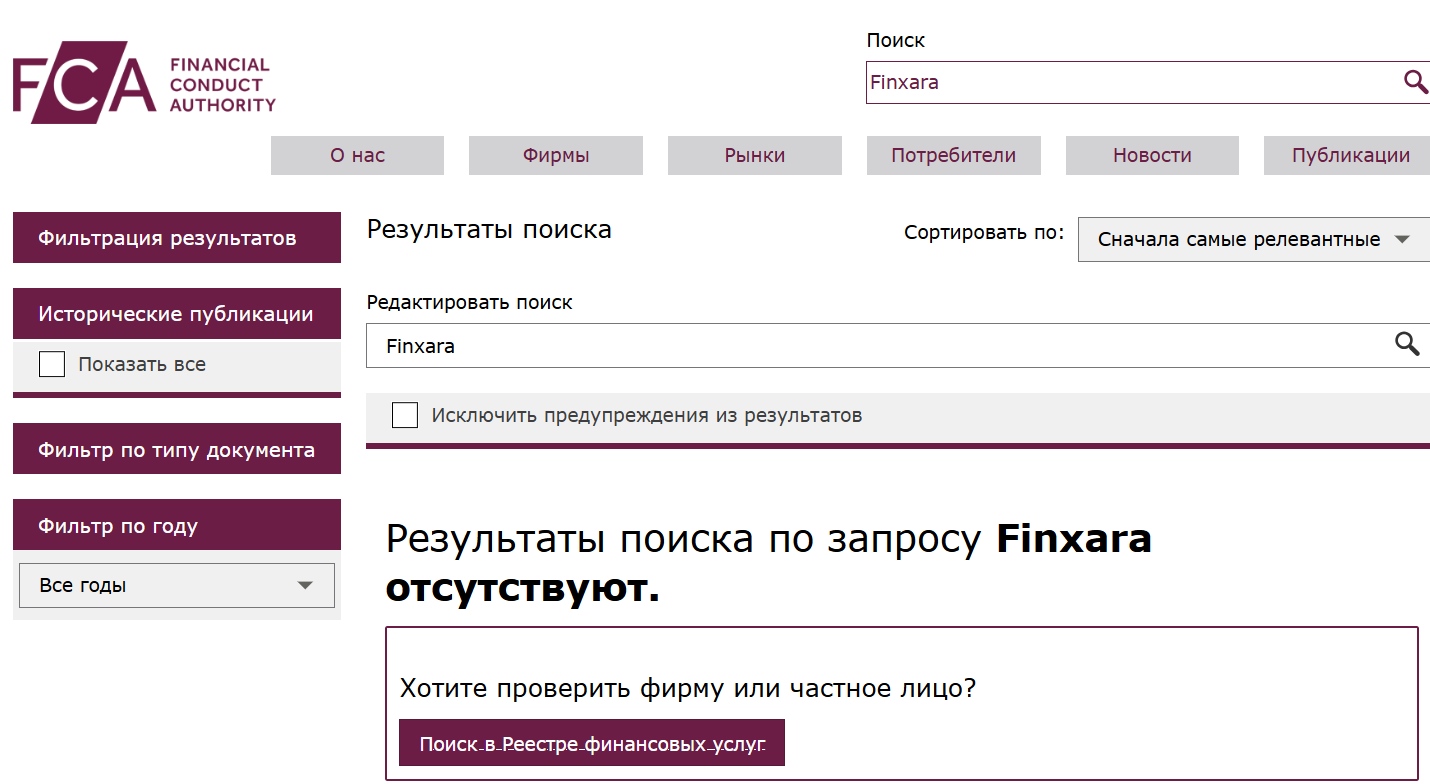Open the 'Сначала самые релевантные' sort dropdown

click(1240, 239)
